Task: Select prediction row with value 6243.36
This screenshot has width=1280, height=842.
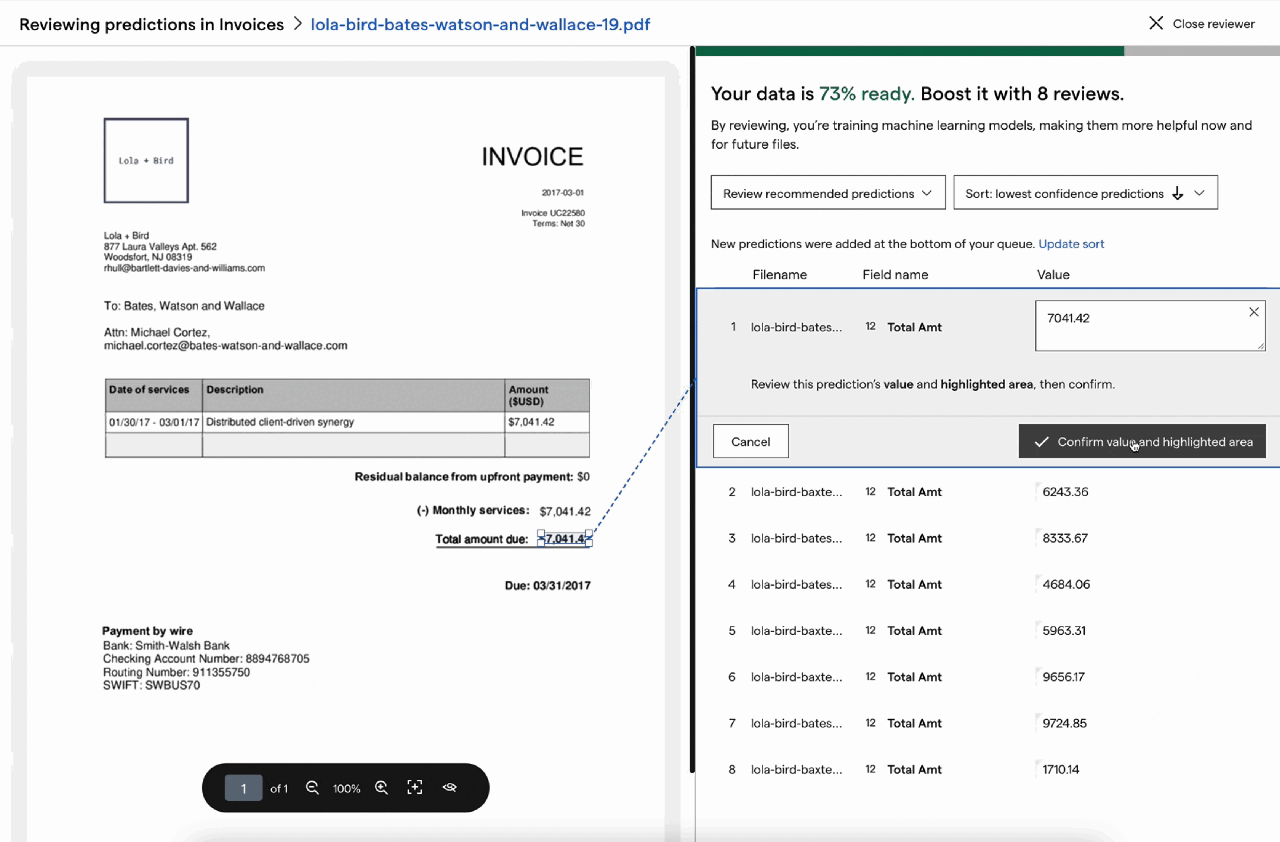Action: [988, 492]
